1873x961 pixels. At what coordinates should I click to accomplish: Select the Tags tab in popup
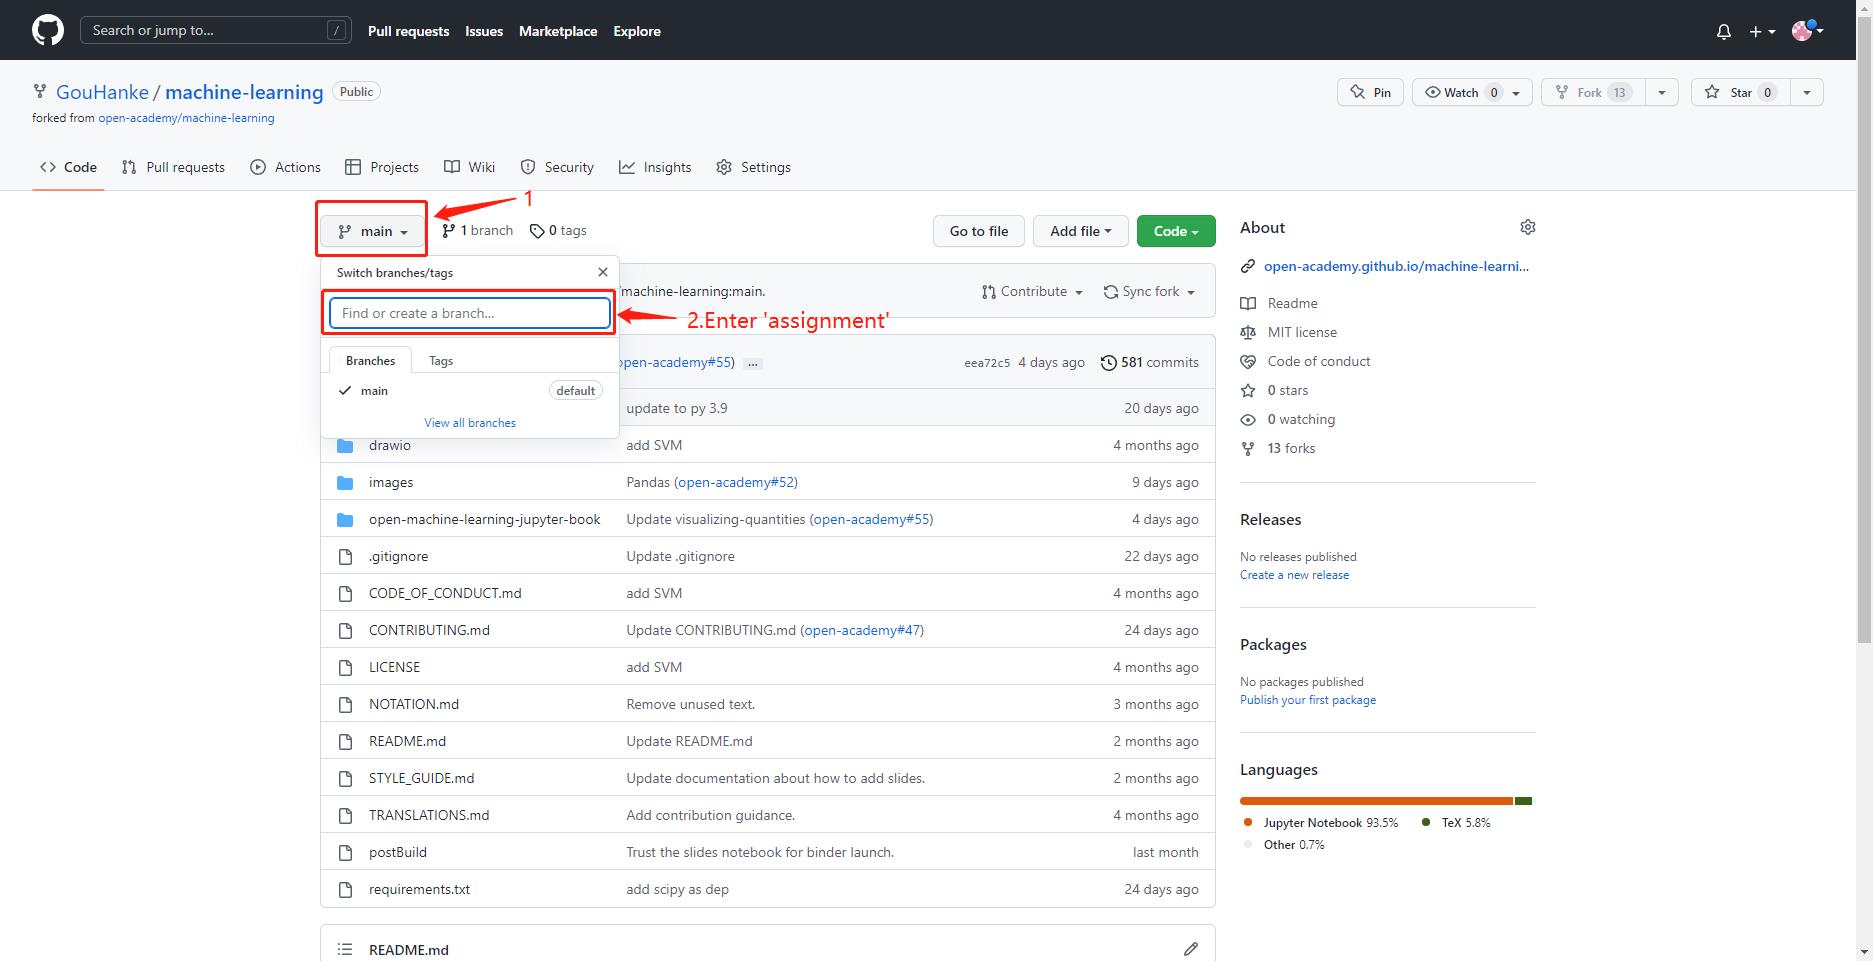(x=441, y=361)
